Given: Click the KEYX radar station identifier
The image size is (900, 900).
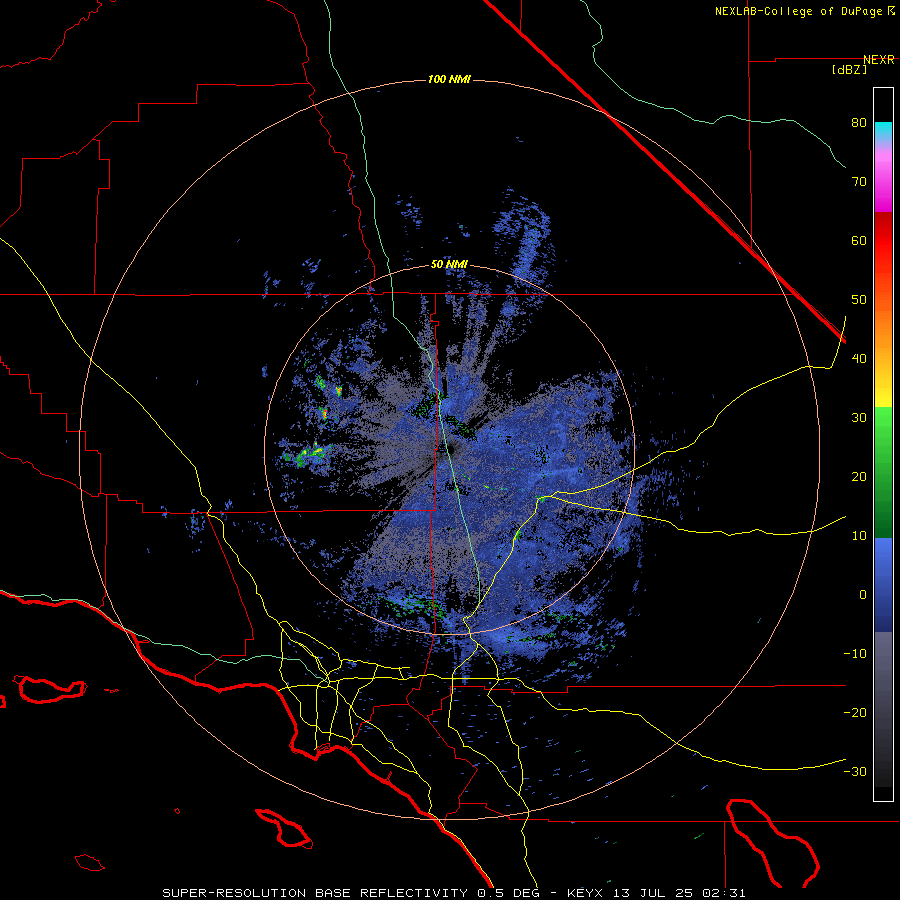Looking at the screenshot, I should tap(588, 893).
